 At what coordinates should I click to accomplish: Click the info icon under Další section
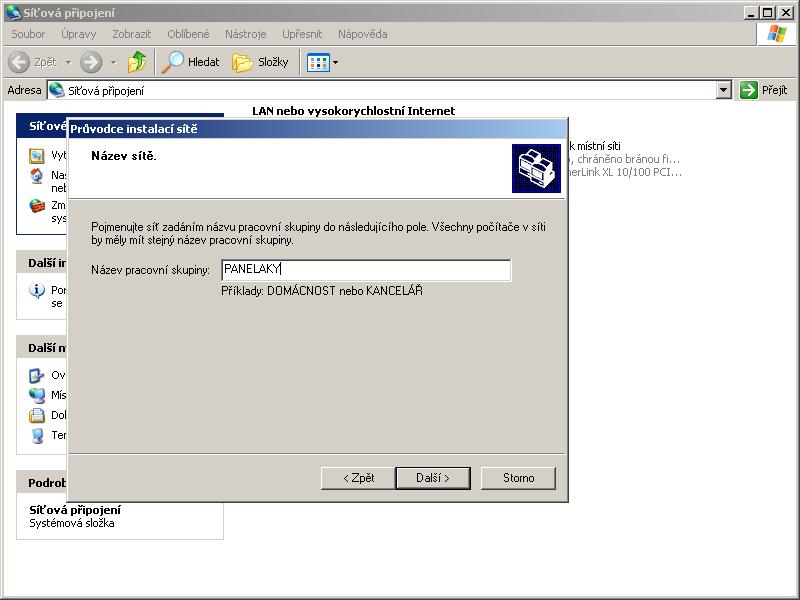(x=37, y=291)
